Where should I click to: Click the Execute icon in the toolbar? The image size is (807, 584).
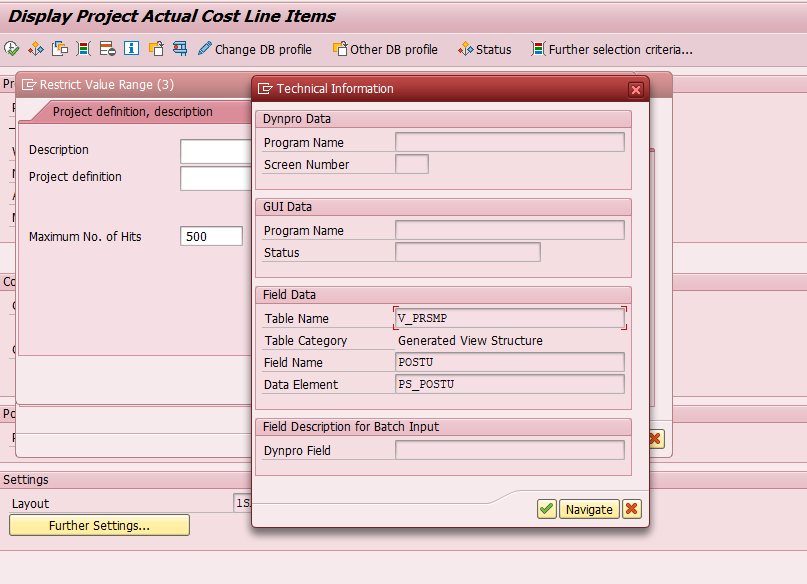click(11, 48)
